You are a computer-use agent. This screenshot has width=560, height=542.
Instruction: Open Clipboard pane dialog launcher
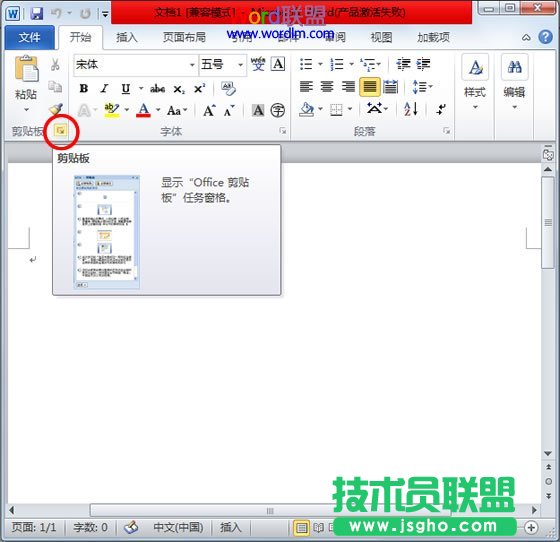click(60, 131)
